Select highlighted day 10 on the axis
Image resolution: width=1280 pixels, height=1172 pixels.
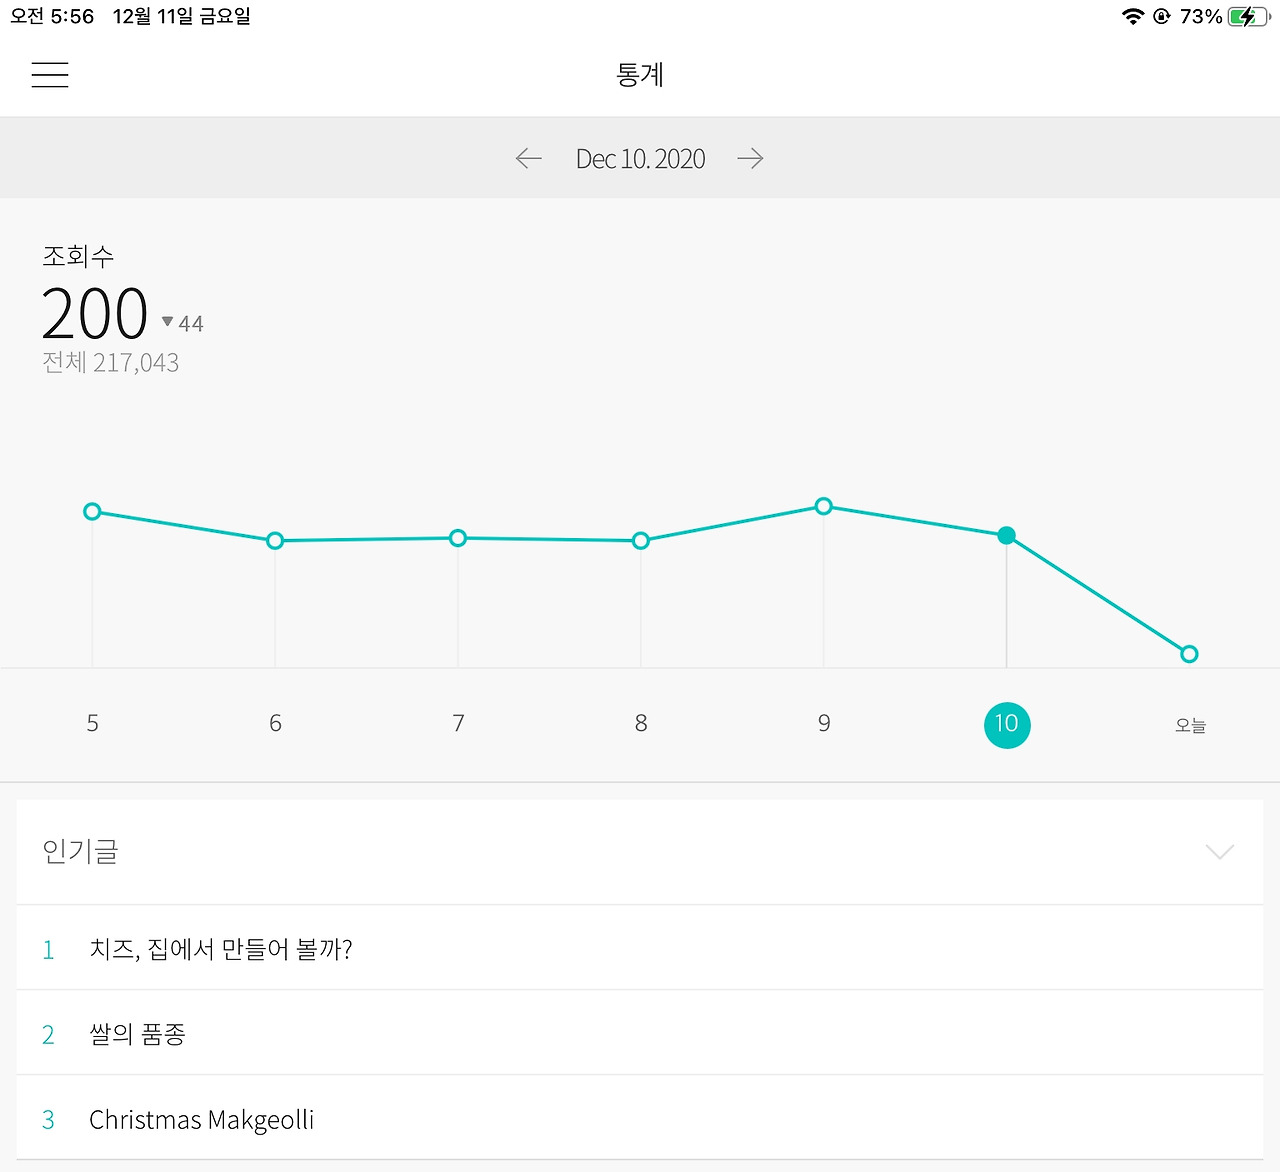tap(1007, 724)
